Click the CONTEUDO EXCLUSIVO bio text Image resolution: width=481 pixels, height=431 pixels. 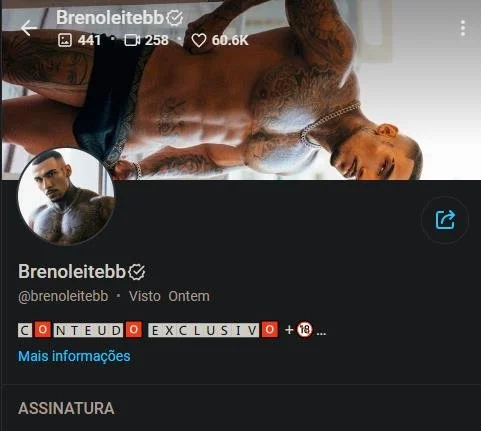[x=148, y=330]
